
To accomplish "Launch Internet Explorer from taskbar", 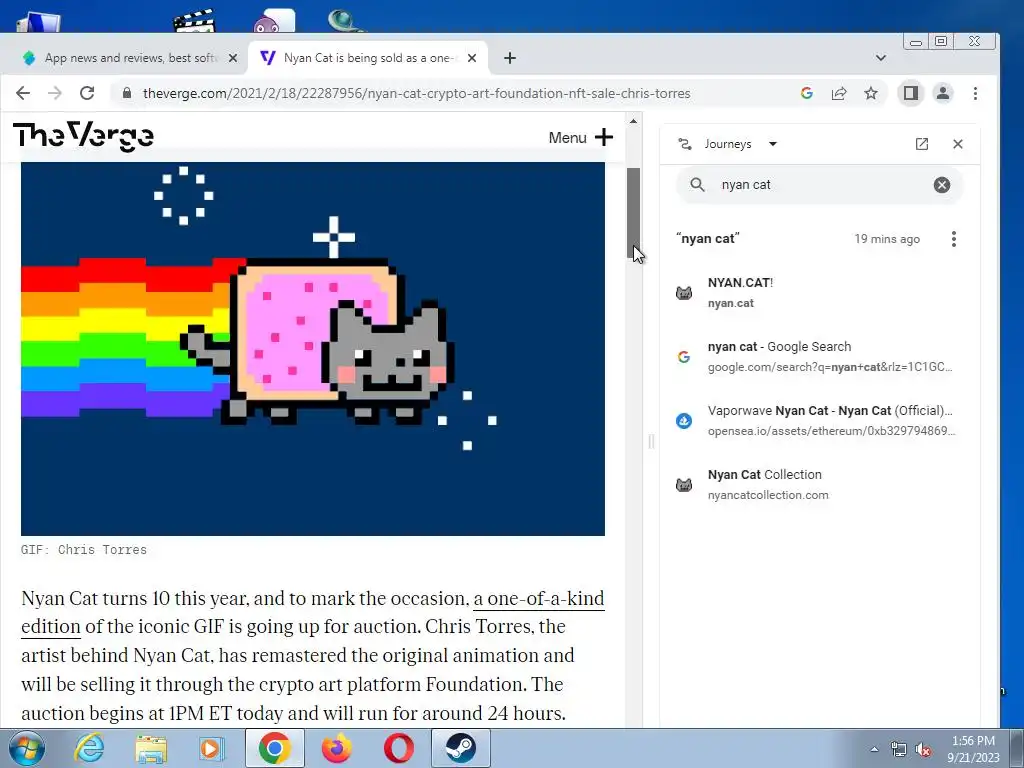I will 89,748.
